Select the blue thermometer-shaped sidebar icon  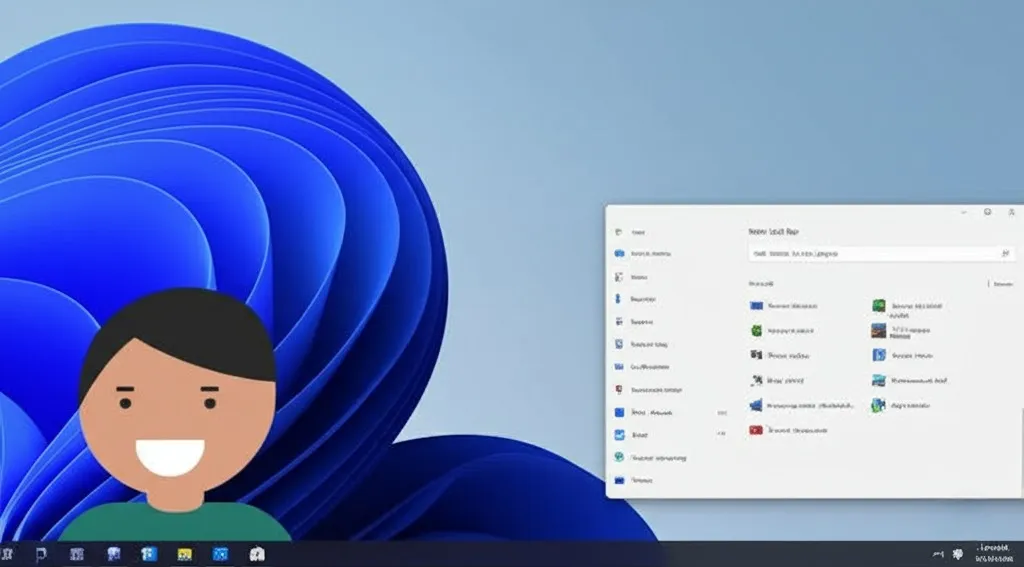[619, 299]
